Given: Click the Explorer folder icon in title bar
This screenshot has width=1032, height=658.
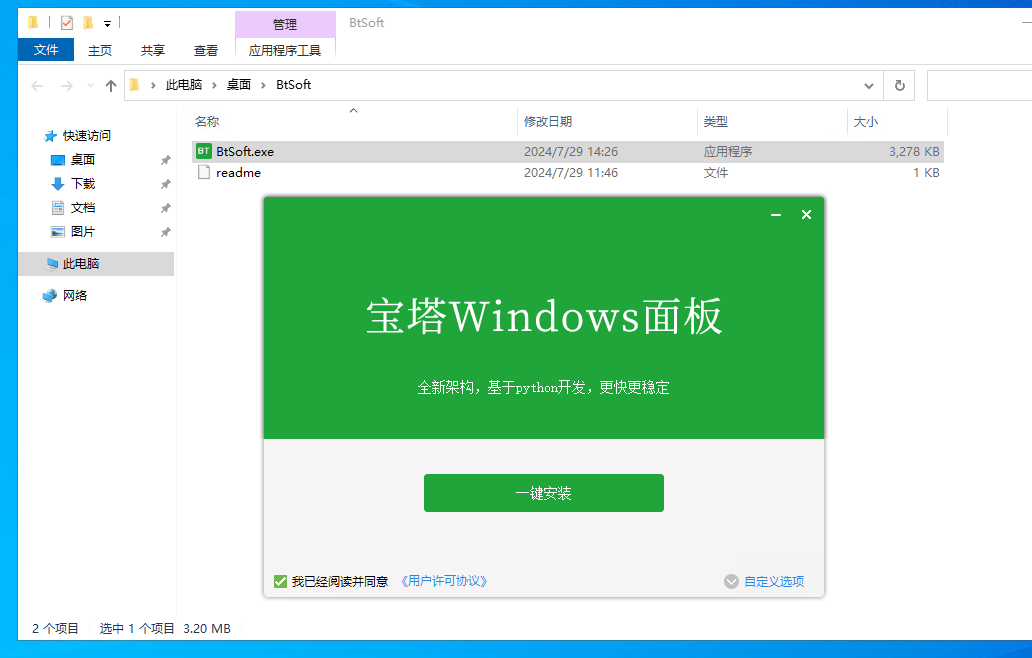Looking at the screenshot, I should (x=33, y=23).
